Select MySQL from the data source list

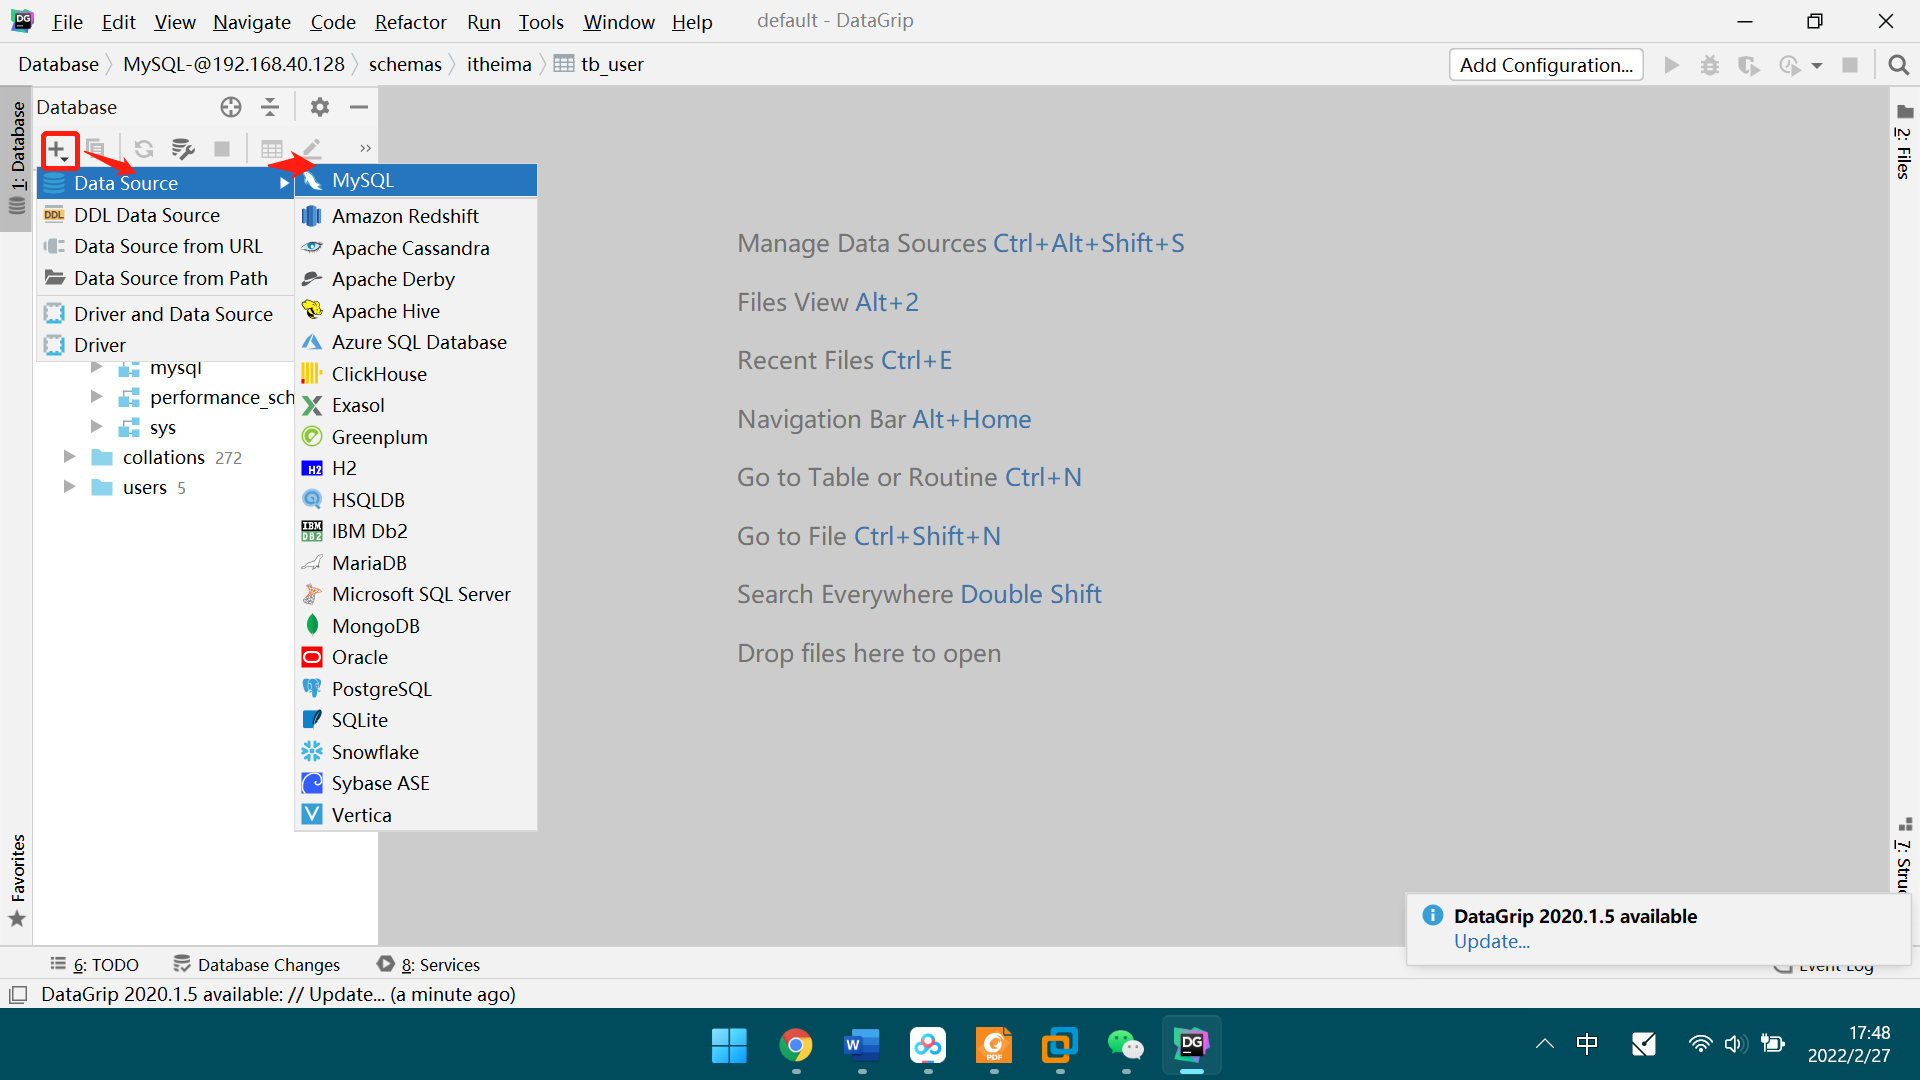(x=362, y=180)
